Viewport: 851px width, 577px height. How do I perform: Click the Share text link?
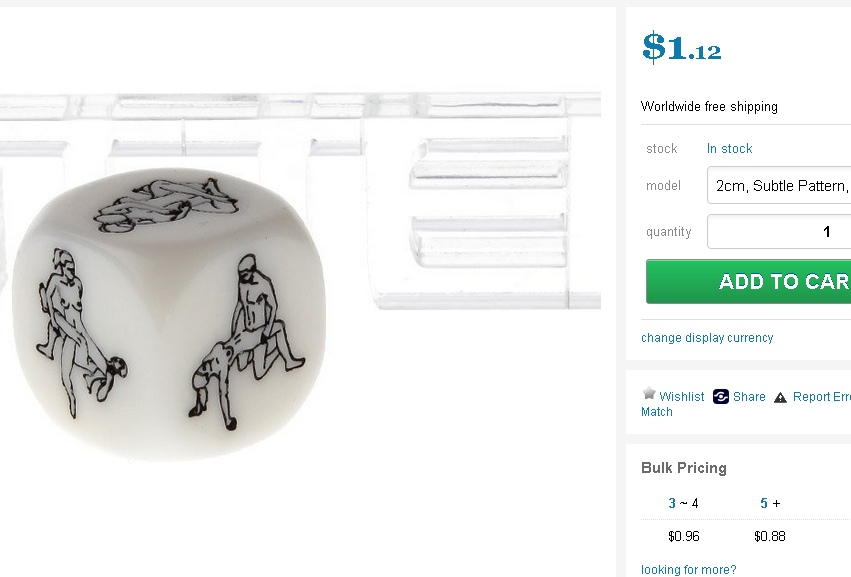[749, 397]
